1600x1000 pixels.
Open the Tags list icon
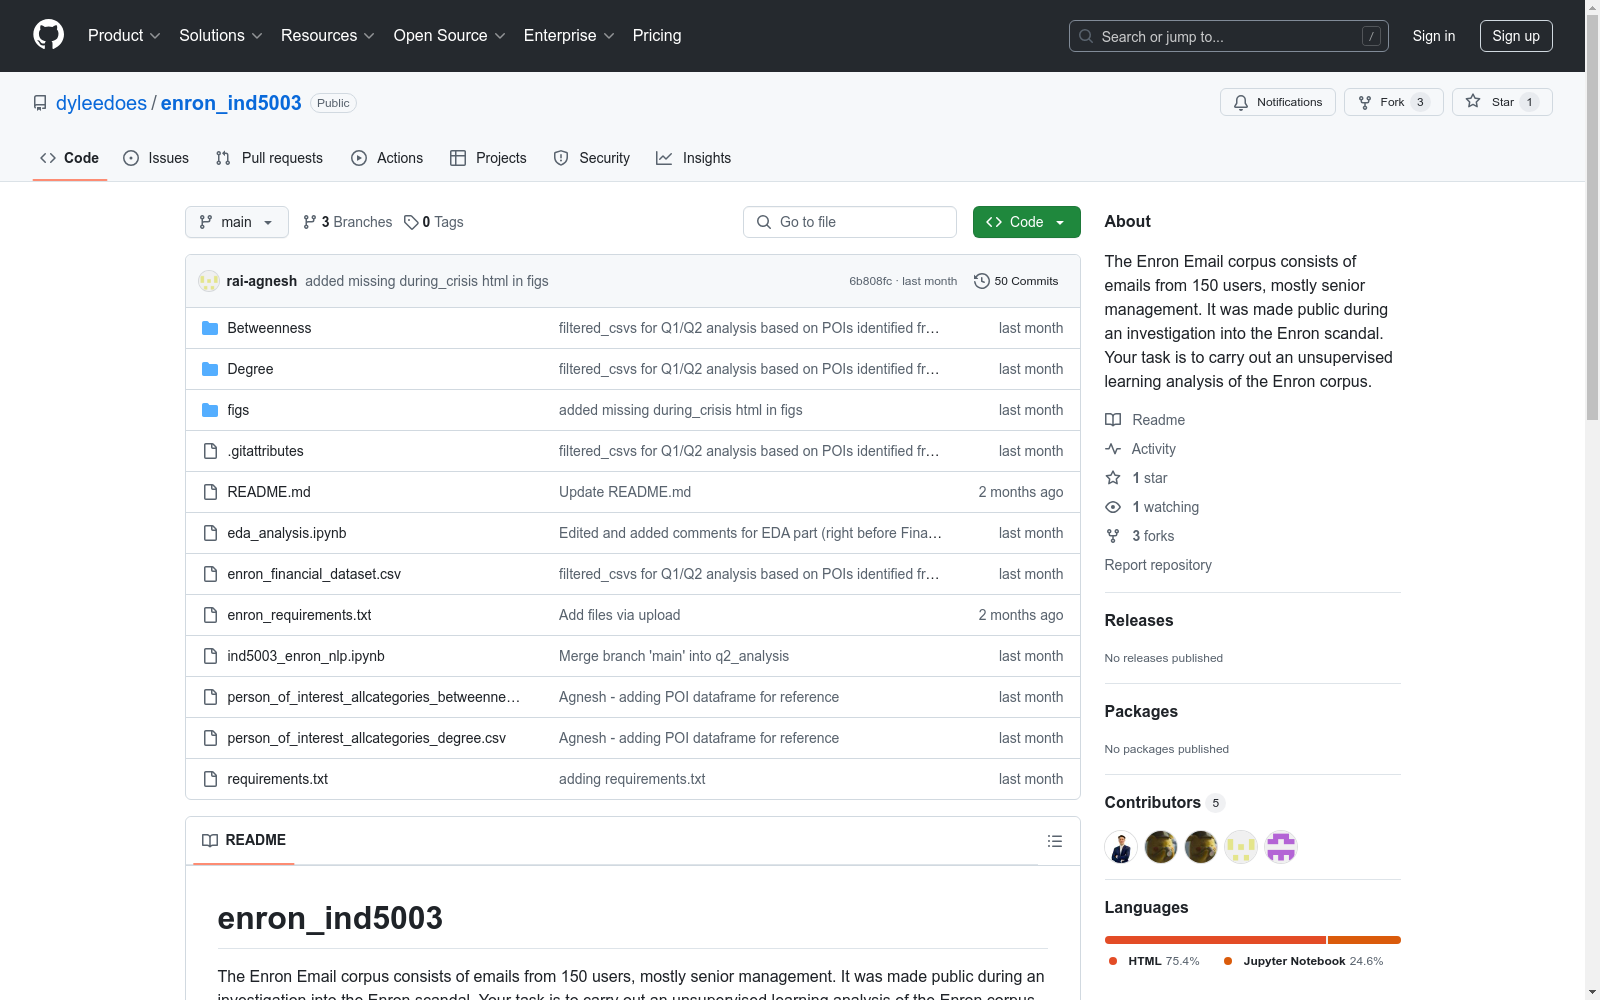click(x=411, y=222)
